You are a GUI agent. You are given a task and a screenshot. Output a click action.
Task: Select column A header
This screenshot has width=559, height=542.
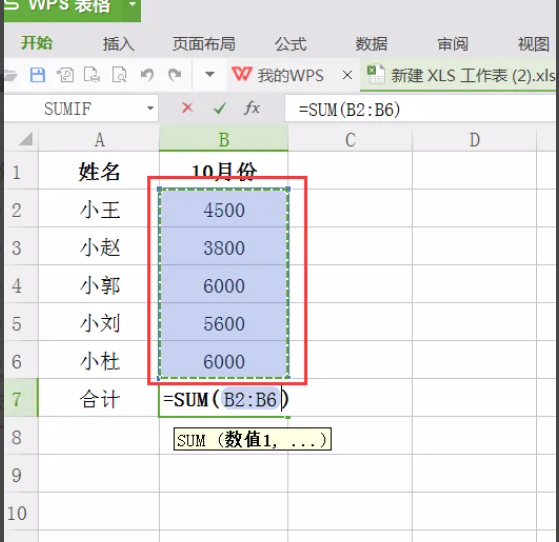click(99, 140)
